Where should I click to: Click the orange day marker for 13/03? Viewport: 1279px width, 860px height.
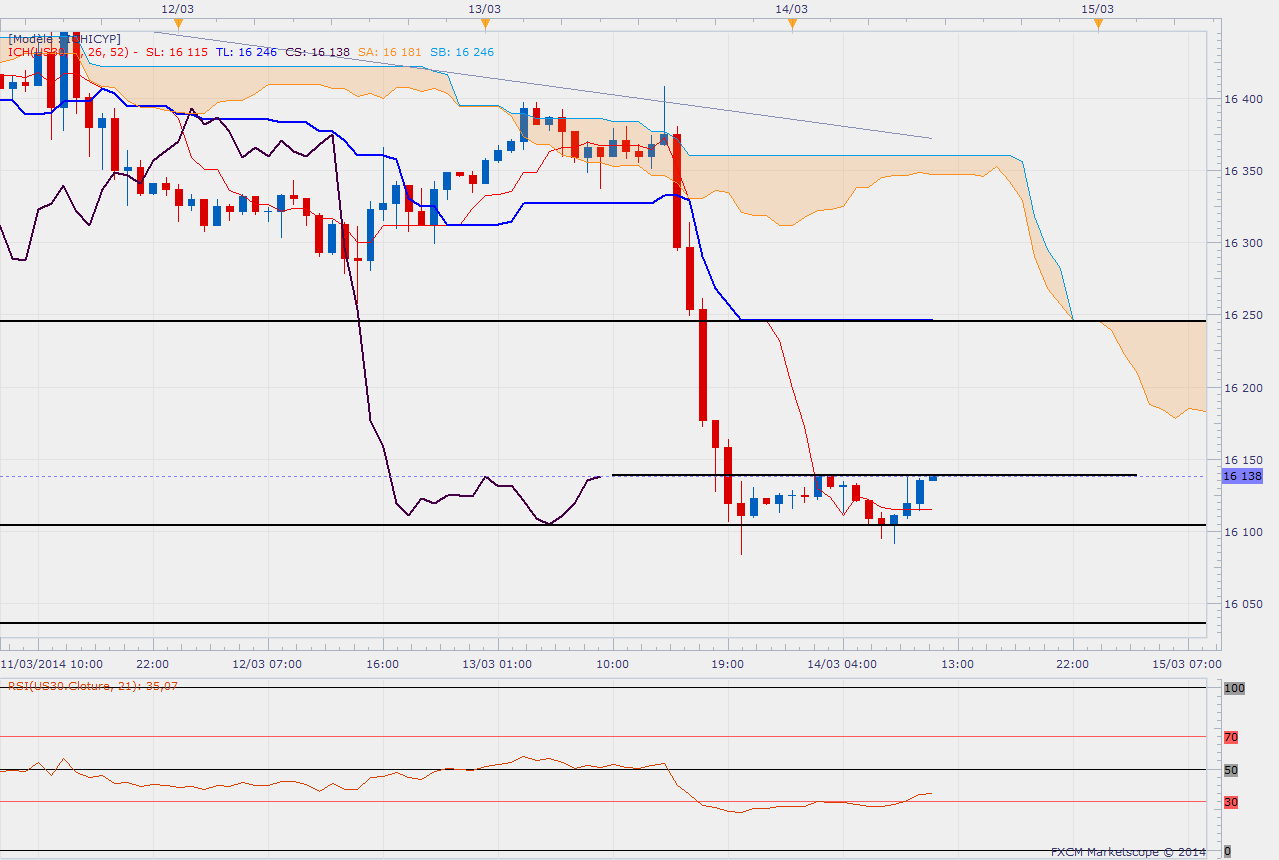coord(485,24)
